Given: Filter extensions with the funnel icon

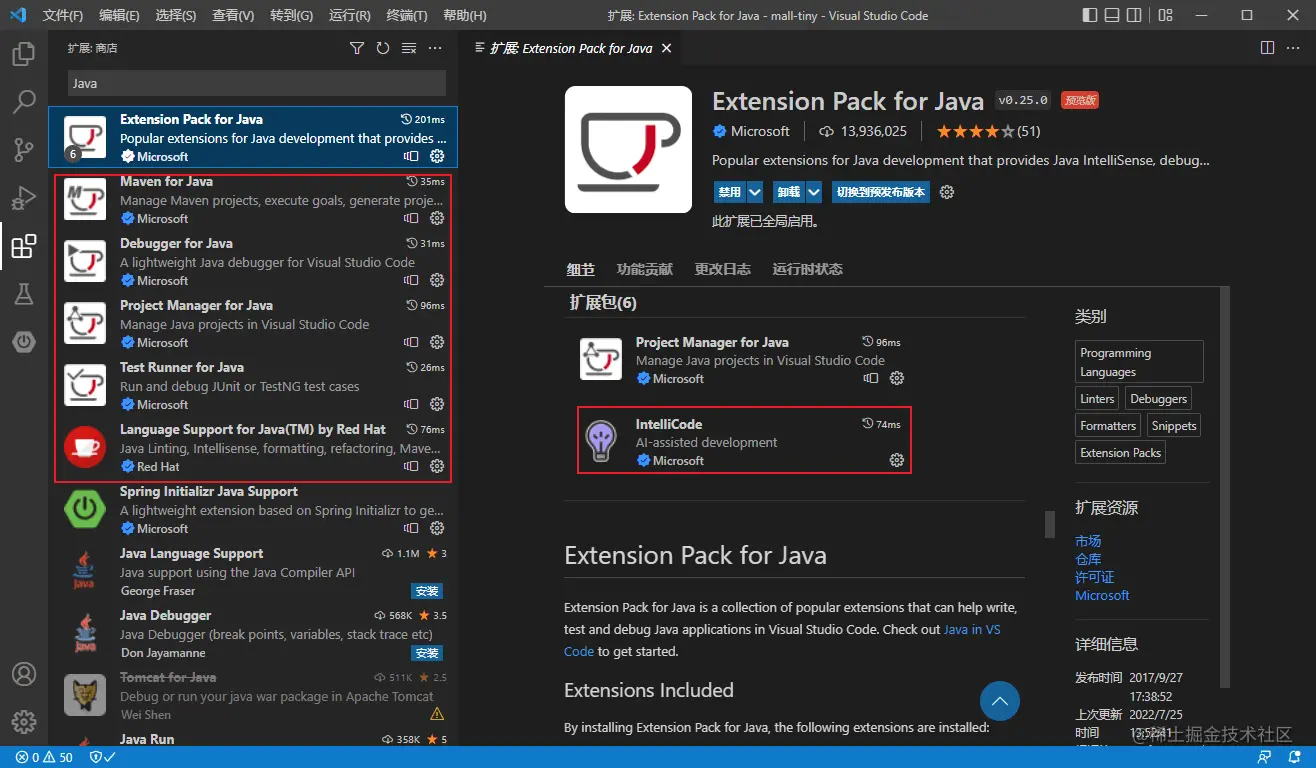Looking at the screenshot, I should (357, 48).
